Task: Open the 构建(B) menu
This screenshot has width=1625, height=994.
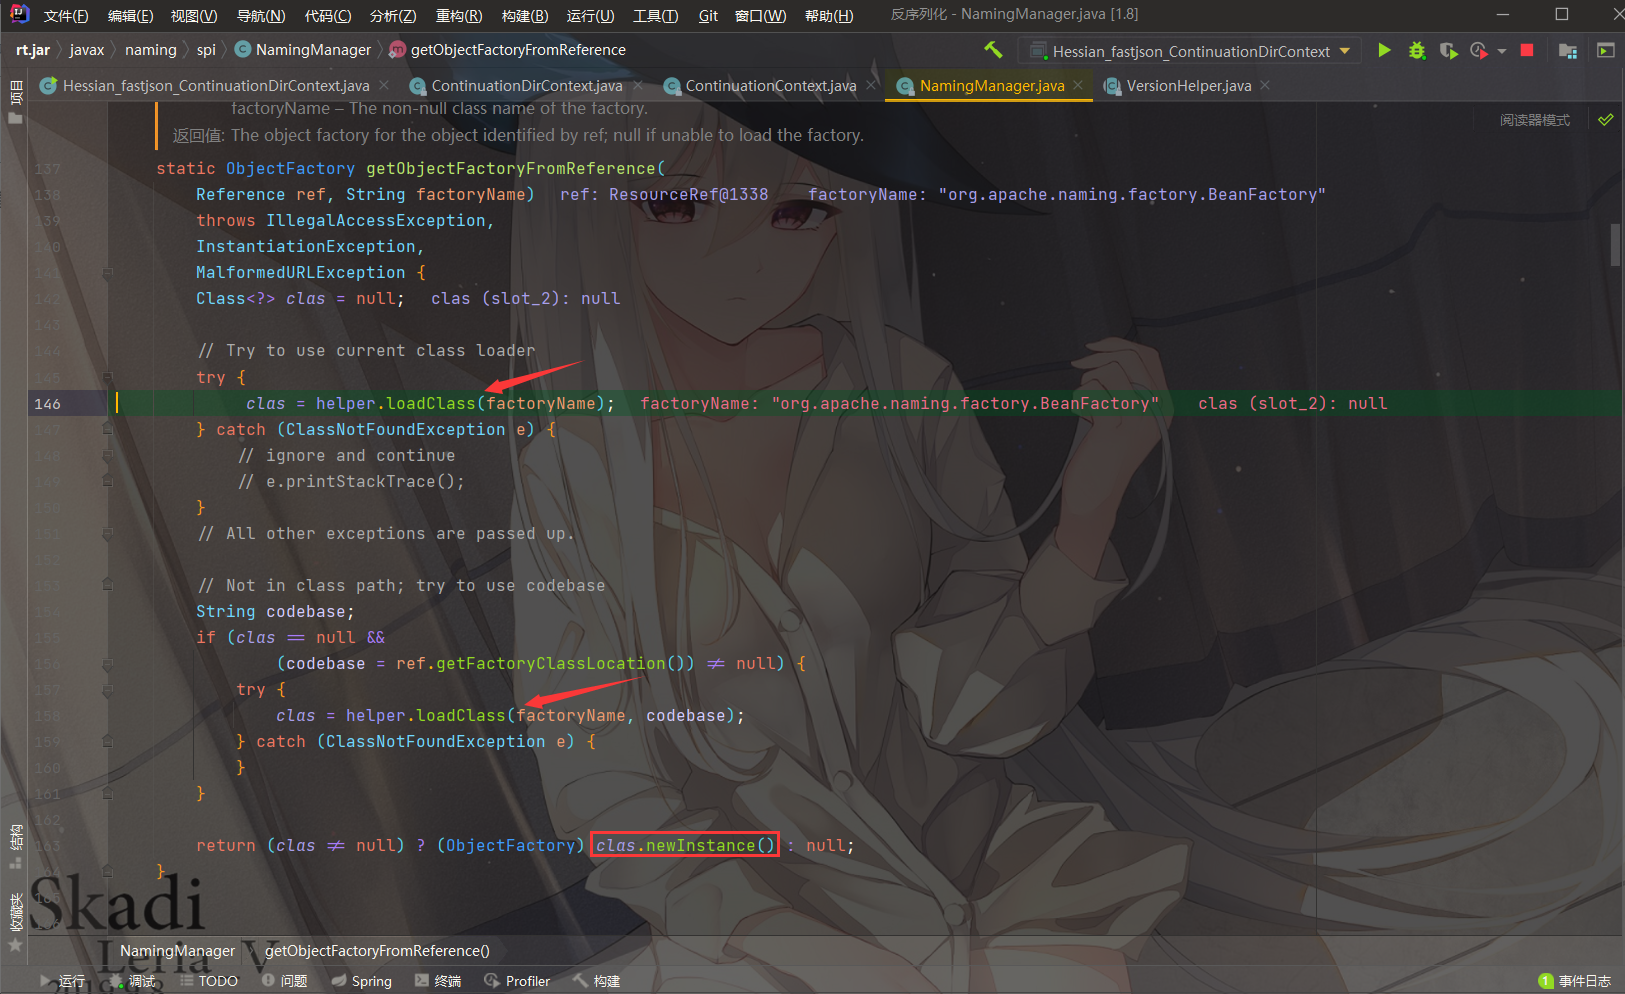Action: 525,16
